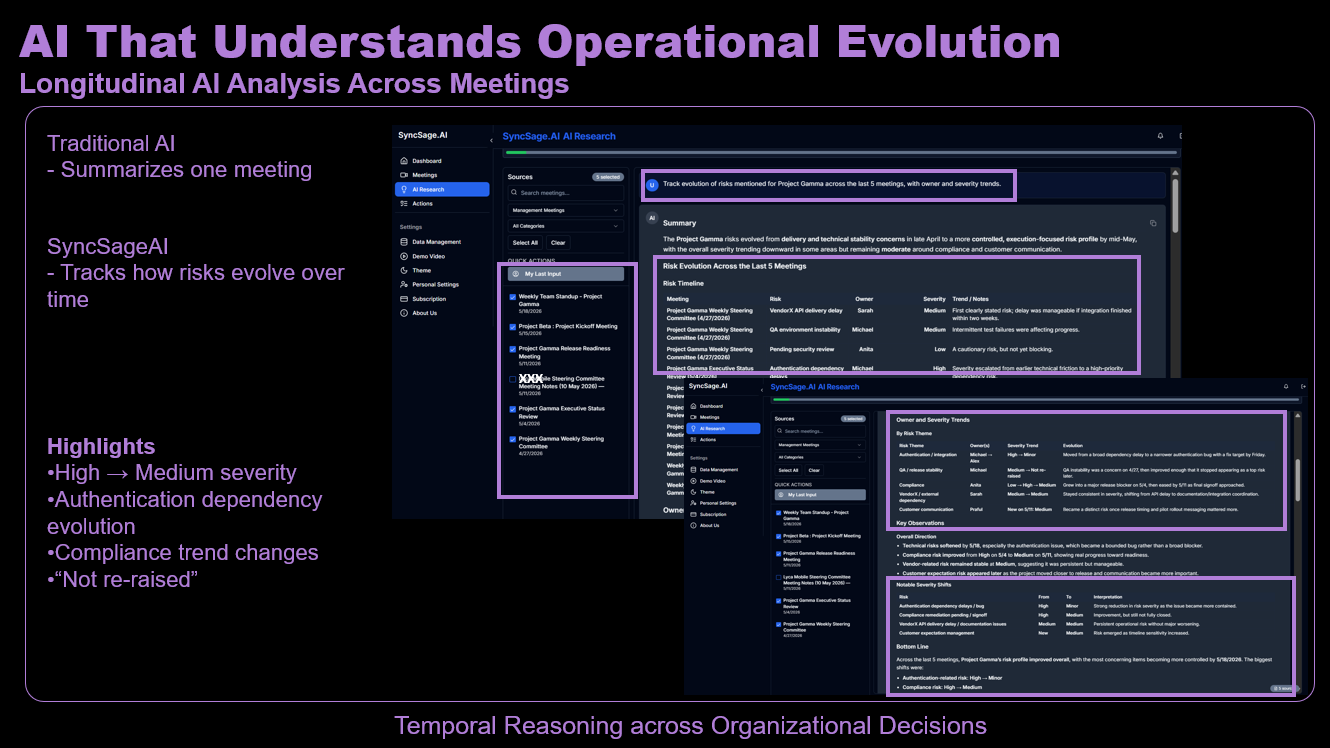
Task: Click AI Research lightbulb icon in upper screenshot
Action: (x=403, y=189)
